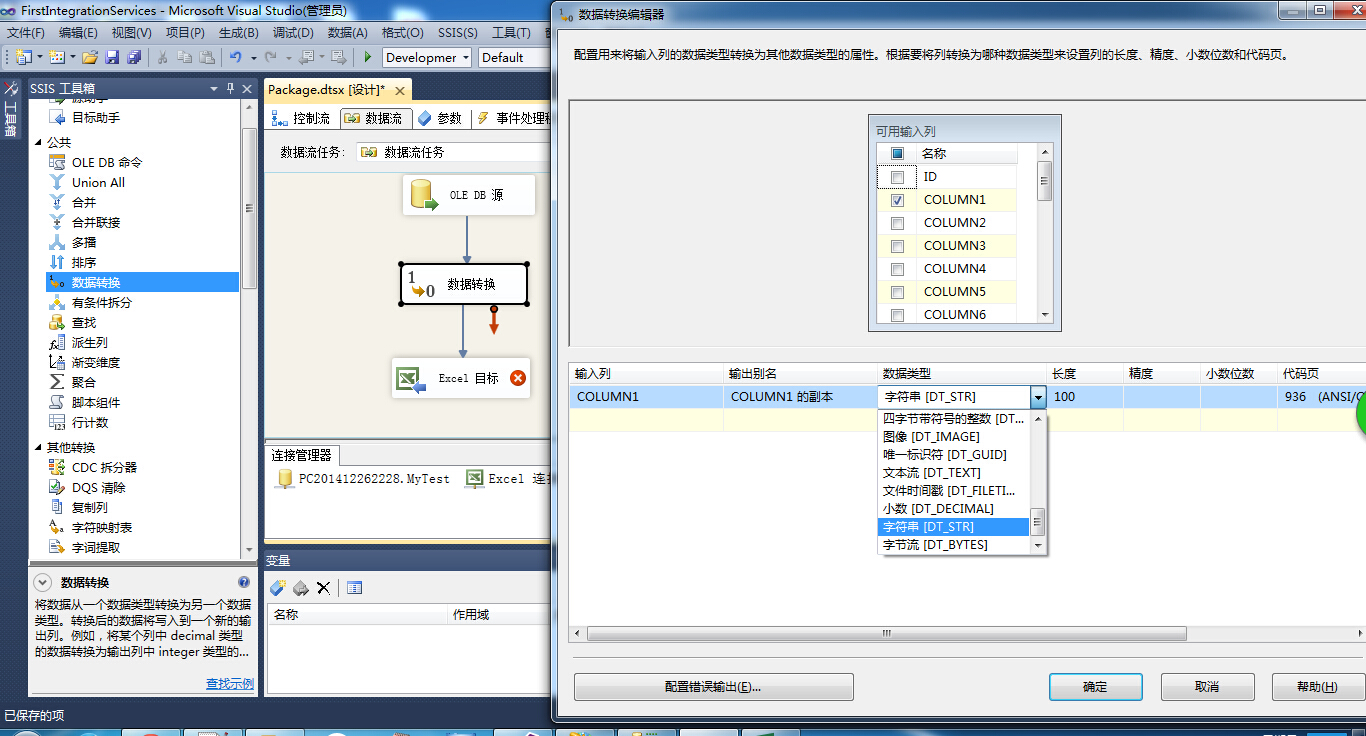Check the COLUMN6 checkbox

click(x=897, y=315)
